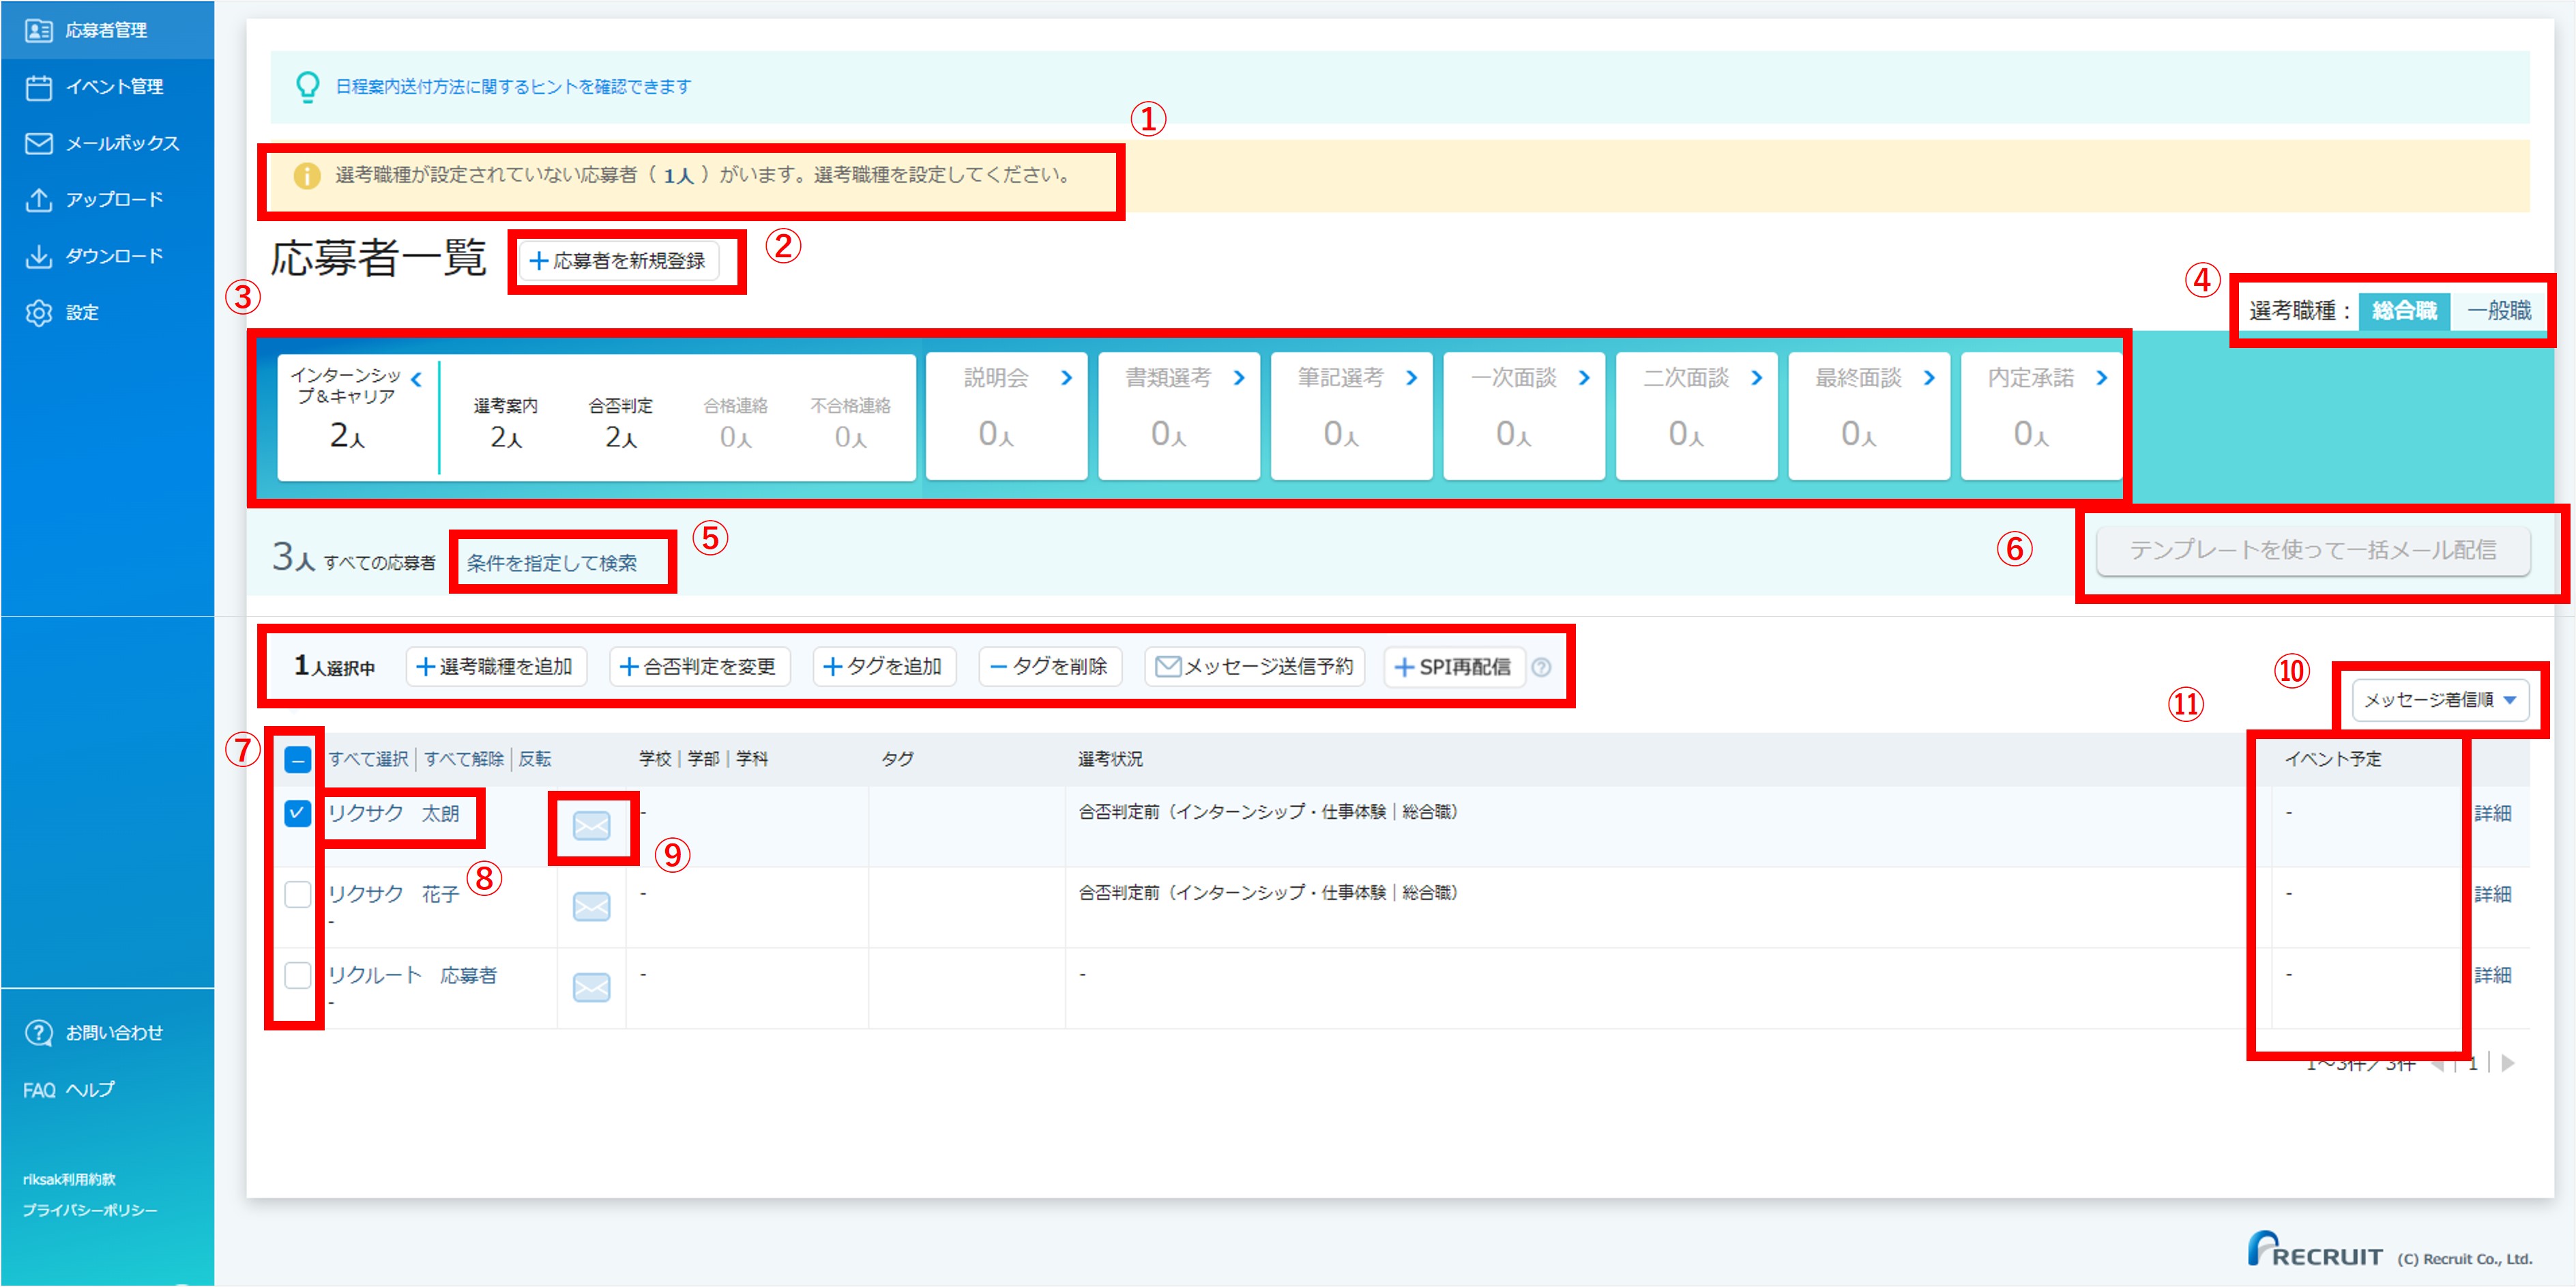The height and width of the screenshot is (1287, 2576).
Task: Select 総合職 selection job type
Action: point(2404,311)
